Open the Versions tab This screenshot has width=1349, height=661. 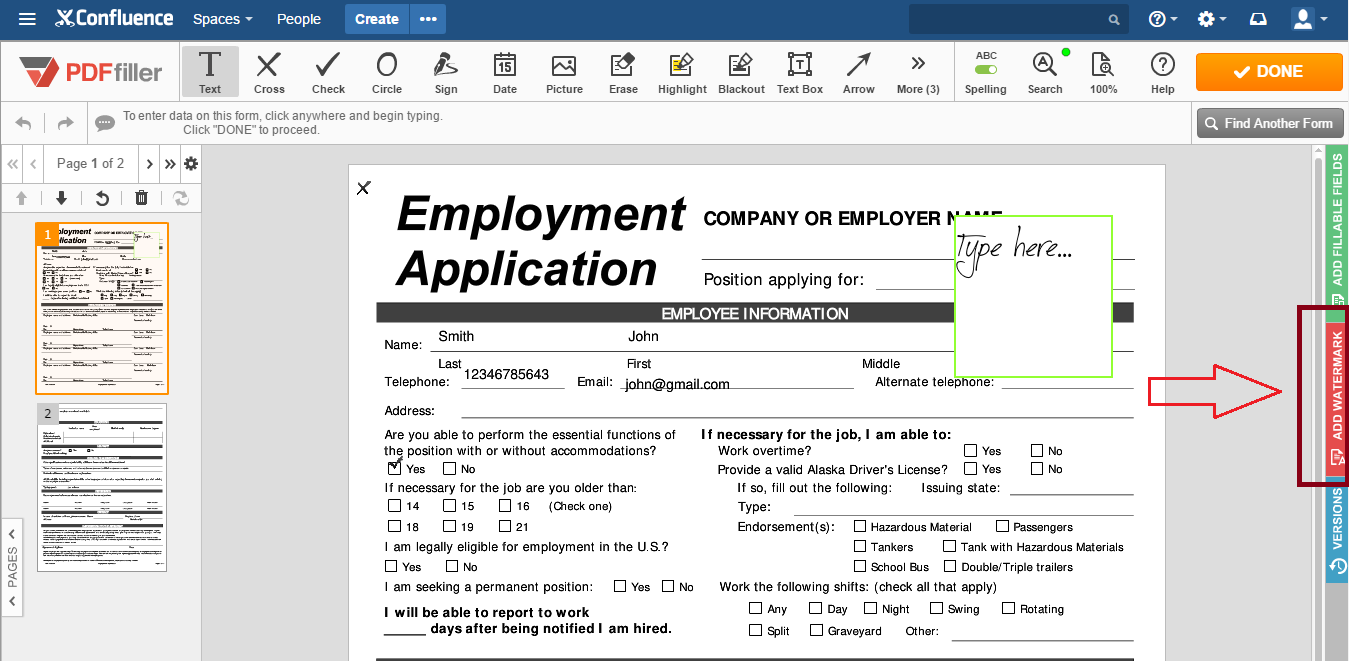point(1337,533)
